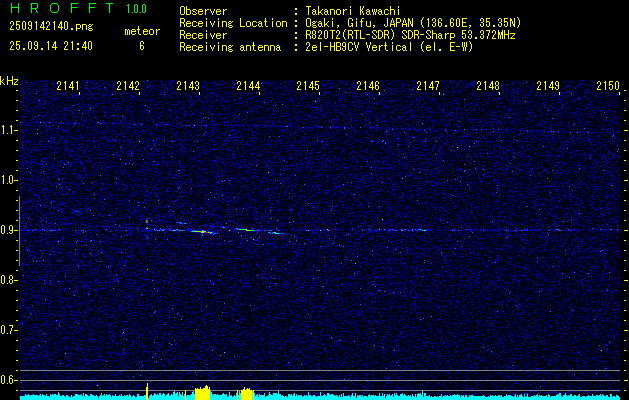Click time marker 2142
629x400 pixels.
coord(128,85)
